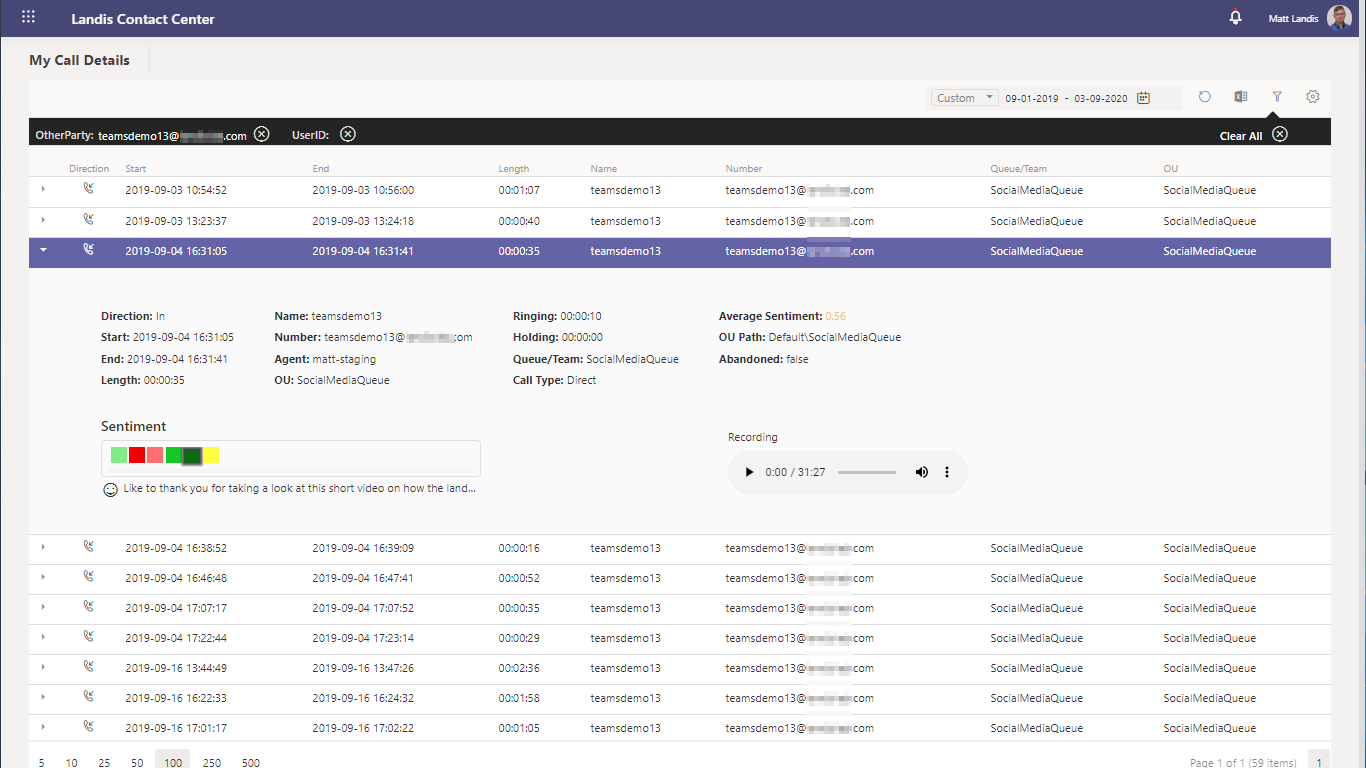Sort by the Number column
The height and width of the screenshot is (768, 1366).
[744, 169]
